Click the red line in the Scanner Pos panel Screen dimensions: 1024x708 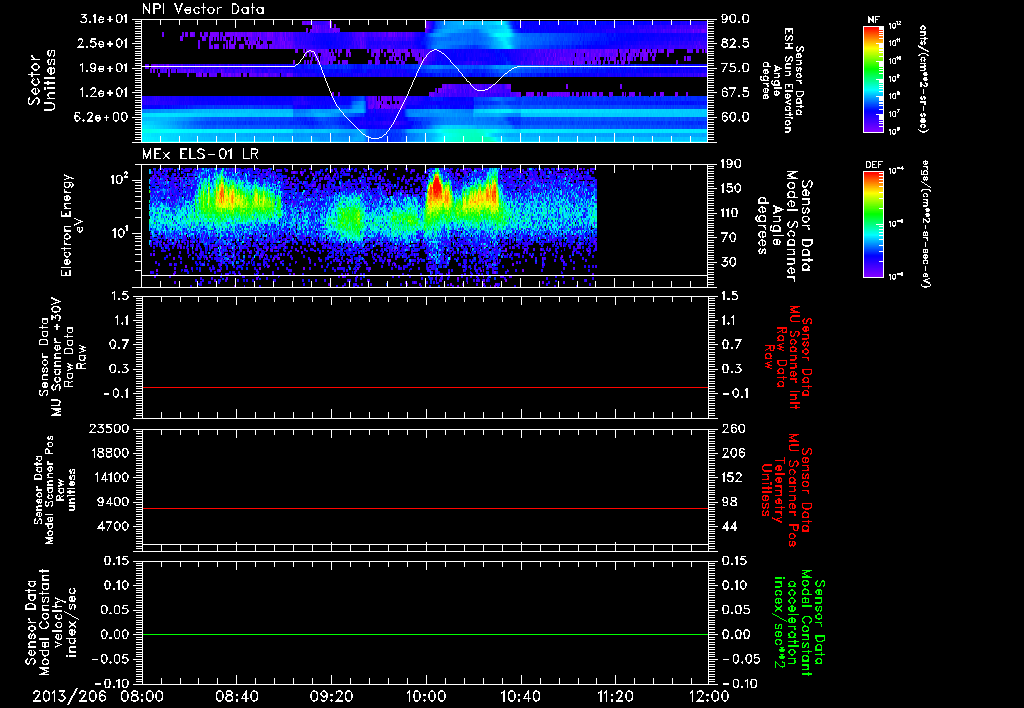pos(425,508)
